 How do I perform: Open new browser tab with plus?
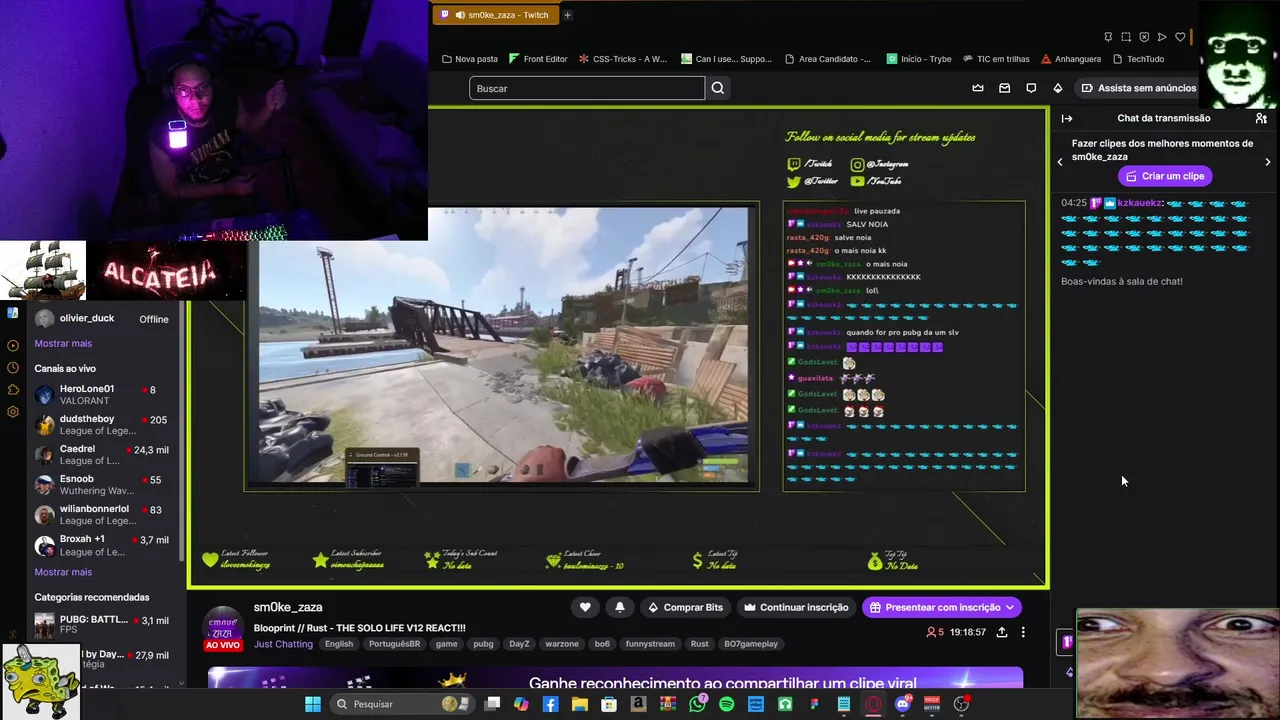[x=567, y=15]
